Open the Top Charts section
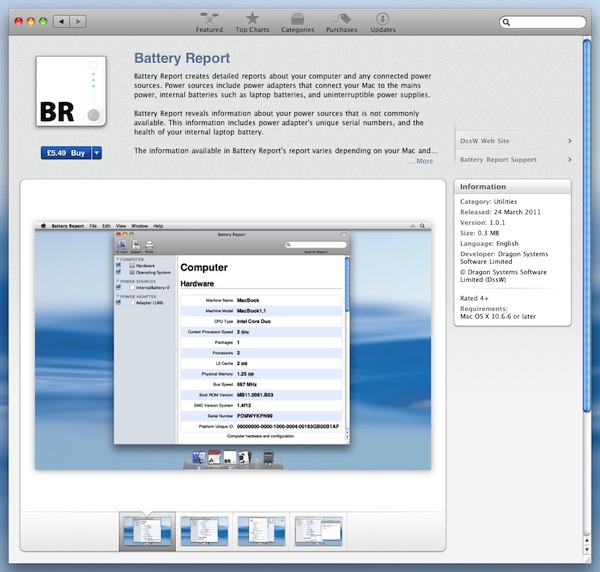This screenshot has width=600, height=572. [252, 23]
